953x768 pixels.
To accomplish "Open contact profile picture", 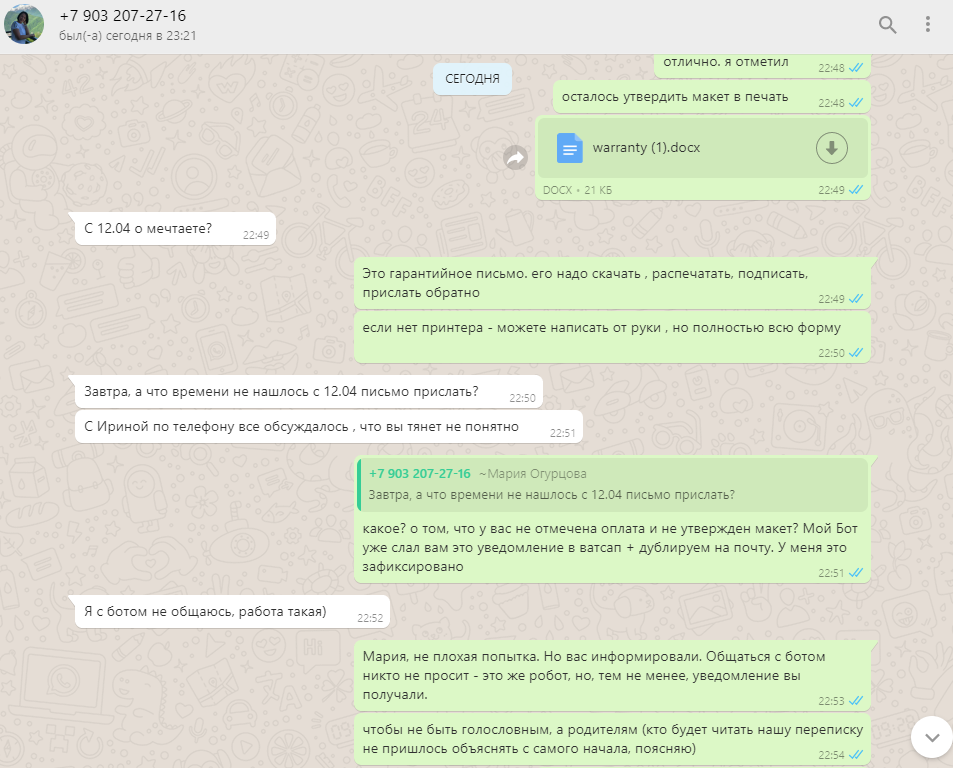I will (x=24, y=24).
